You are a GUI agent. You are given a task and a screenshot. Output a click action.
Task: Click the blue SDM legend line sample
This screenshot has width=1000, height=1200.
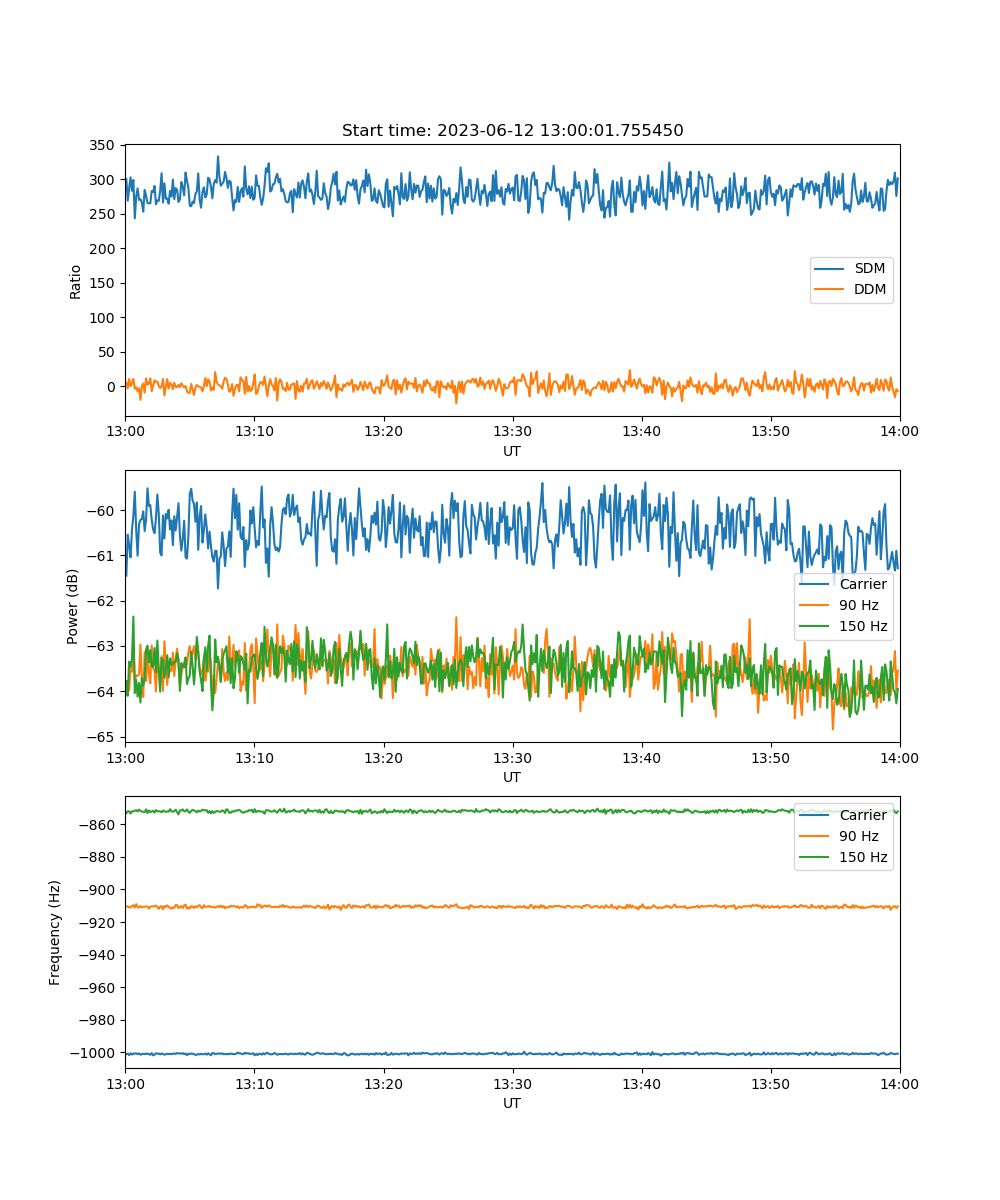[830, 269]
